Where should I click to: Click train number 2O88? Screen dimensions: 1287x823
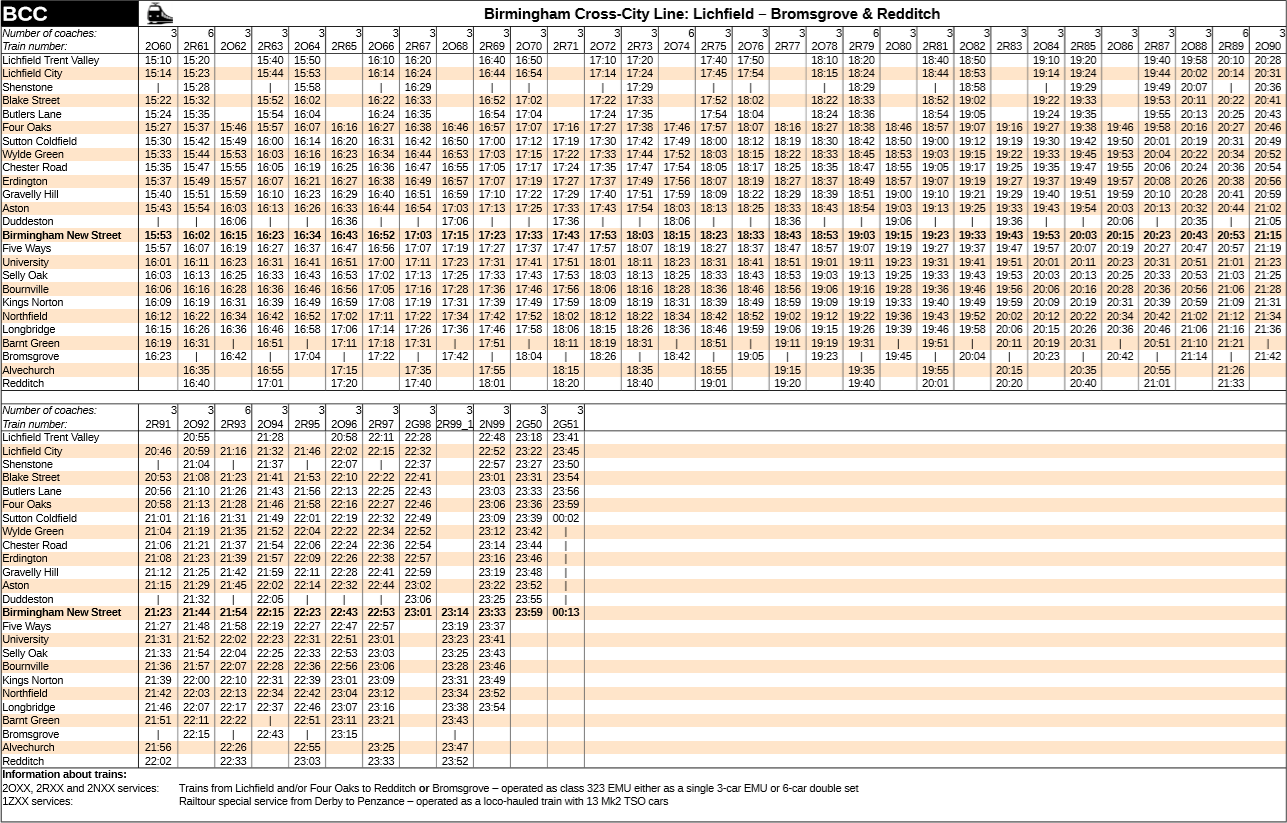(1194, 47)
